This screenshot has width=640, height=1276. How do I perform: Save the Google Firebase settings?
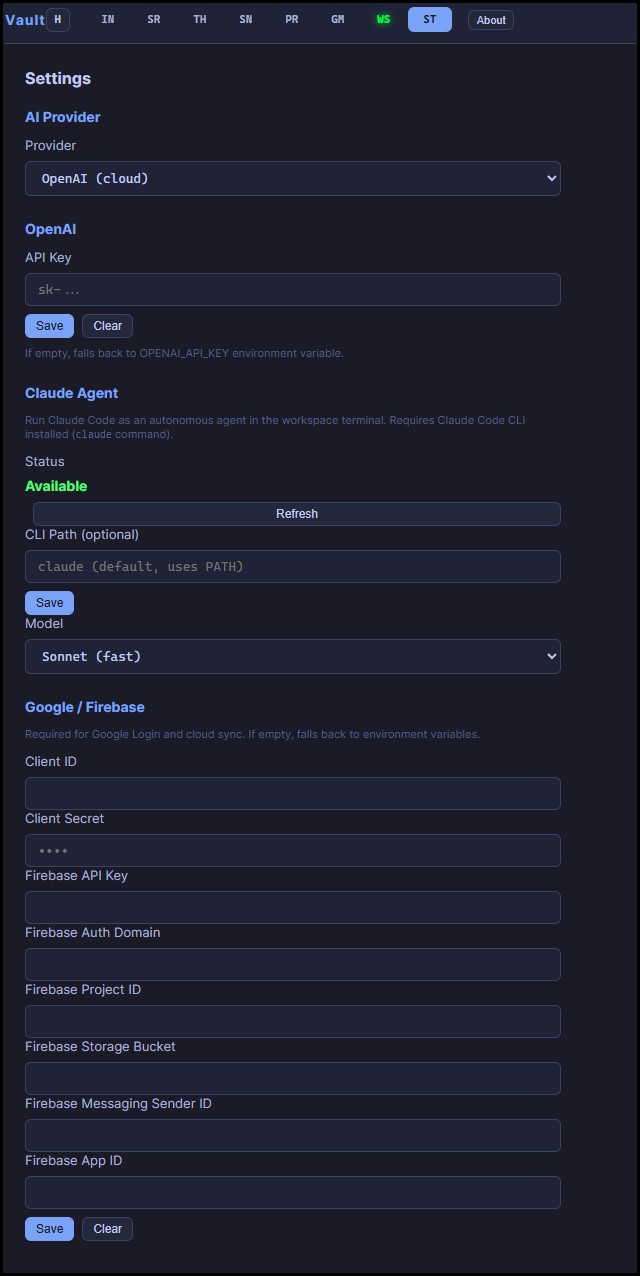point(49,1228)
